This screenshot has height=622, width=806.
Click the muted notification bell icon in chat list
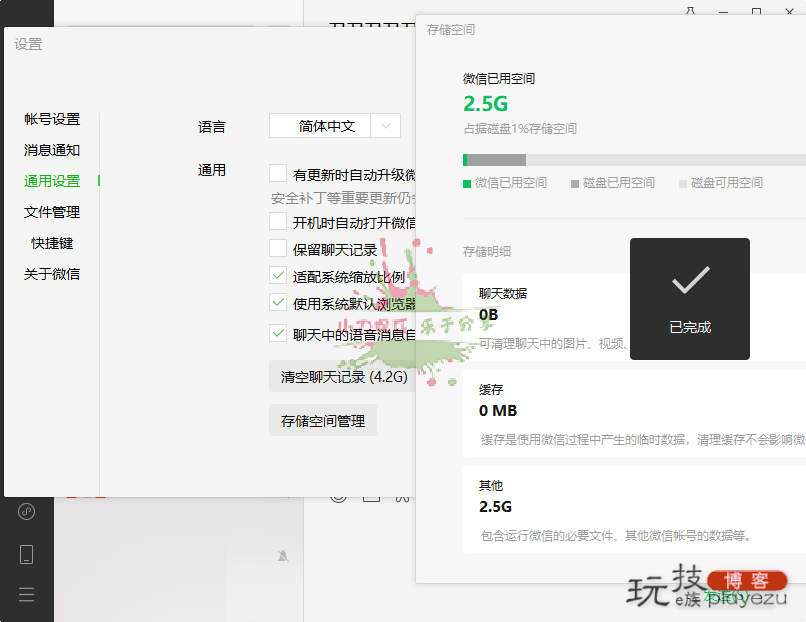(x=283, y=556)
